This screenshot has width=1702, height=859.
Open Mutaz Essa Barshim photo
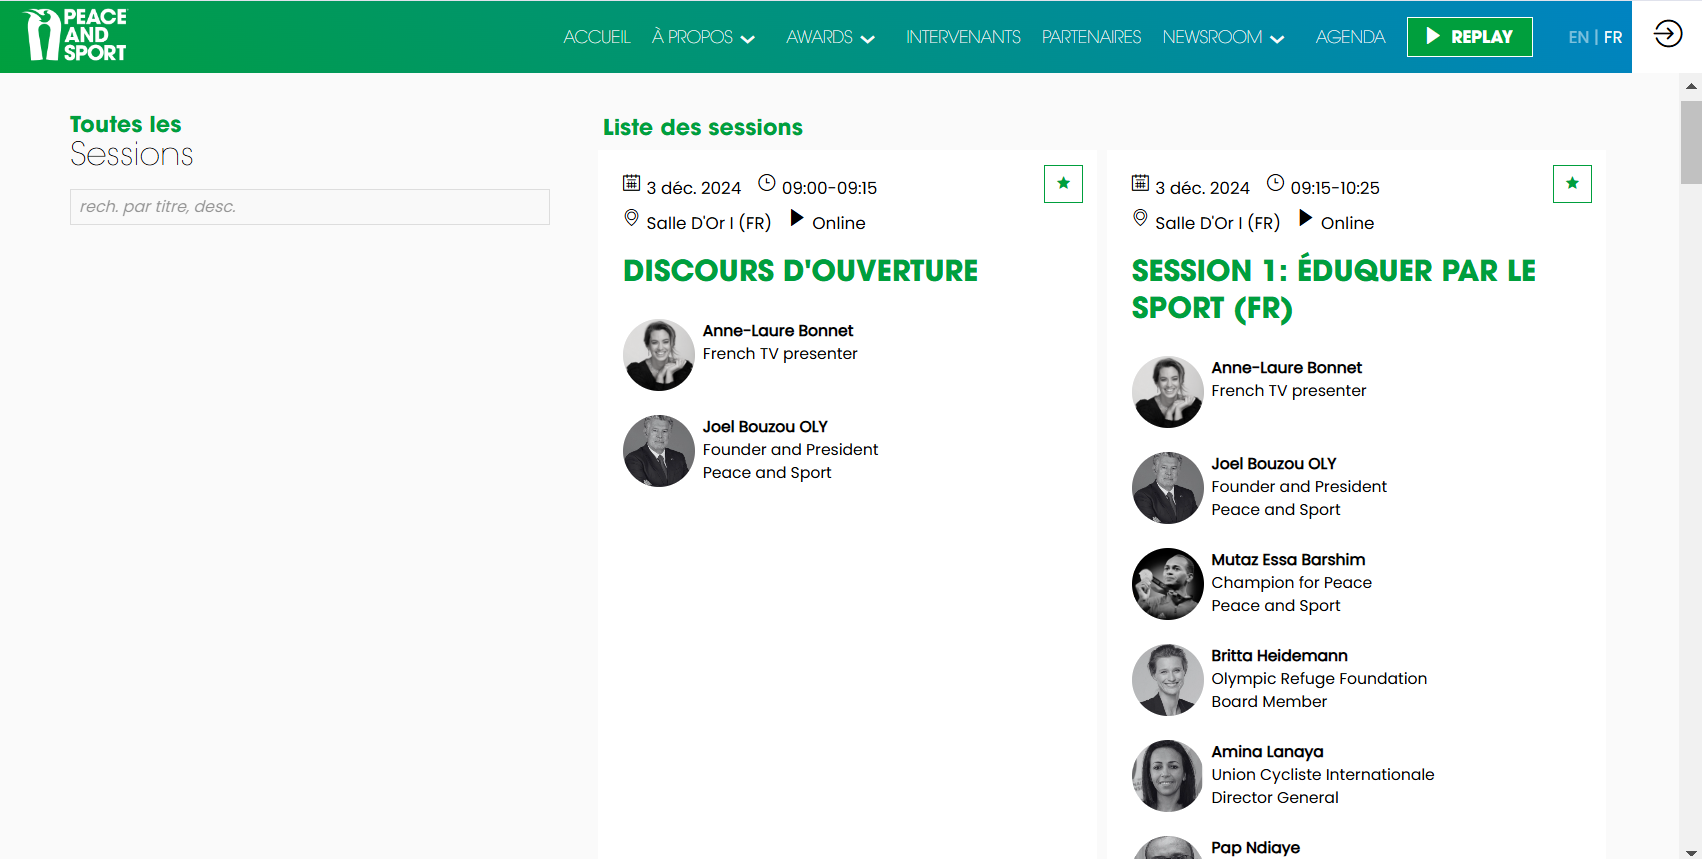click(x=1168, y=584)
